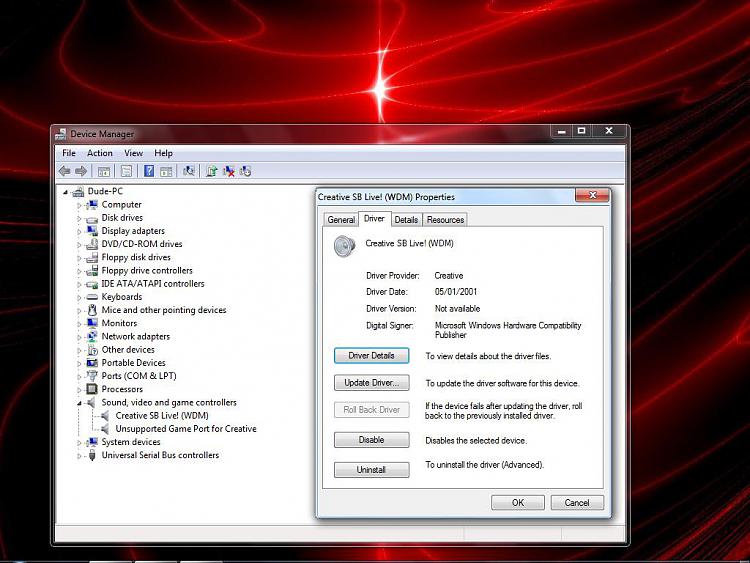Open the View menu
This screenshot has width=750, height=563.
pyautogui.click(x=133, y=153)
